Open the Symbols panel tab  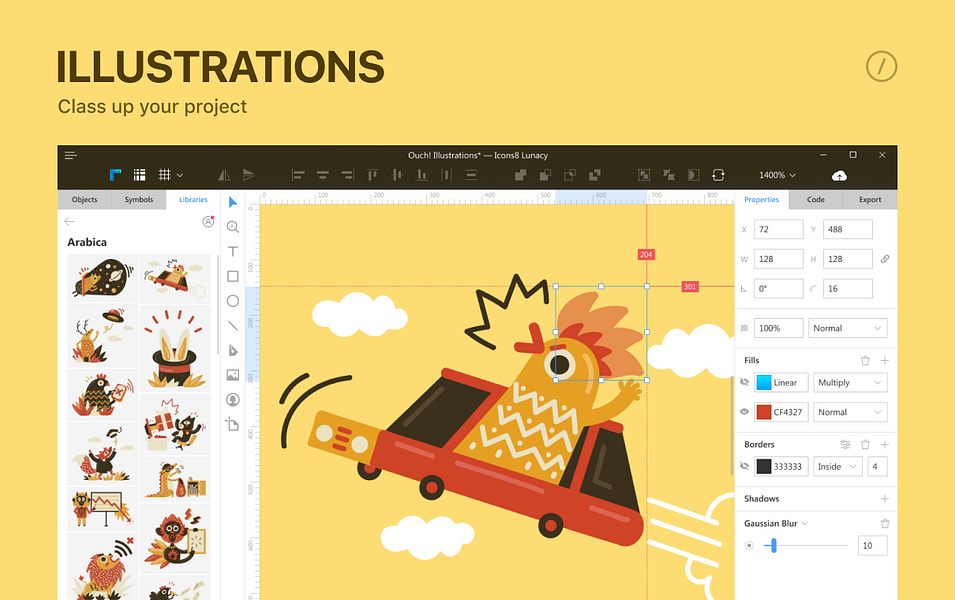(138, 199)
